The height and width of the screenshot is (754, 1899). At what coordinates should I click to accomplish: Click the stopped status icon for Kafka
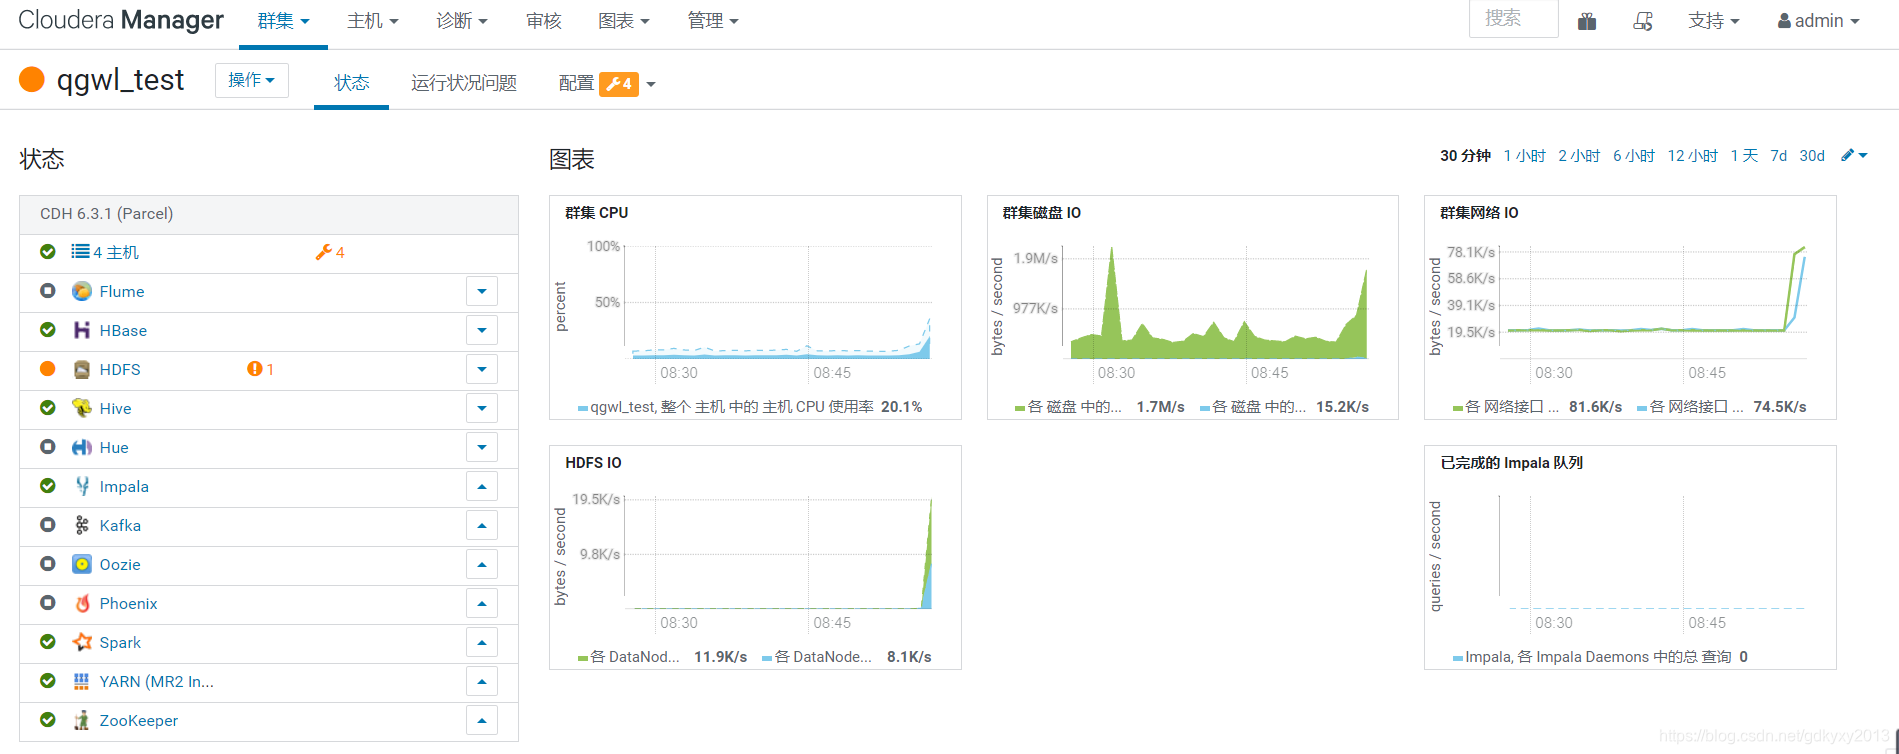click(x=47, y=525)
